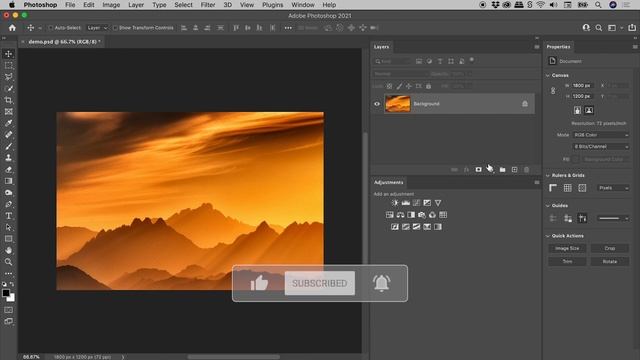
Task: Open the Auto-Select Layer dropdown
Action: 97,28
